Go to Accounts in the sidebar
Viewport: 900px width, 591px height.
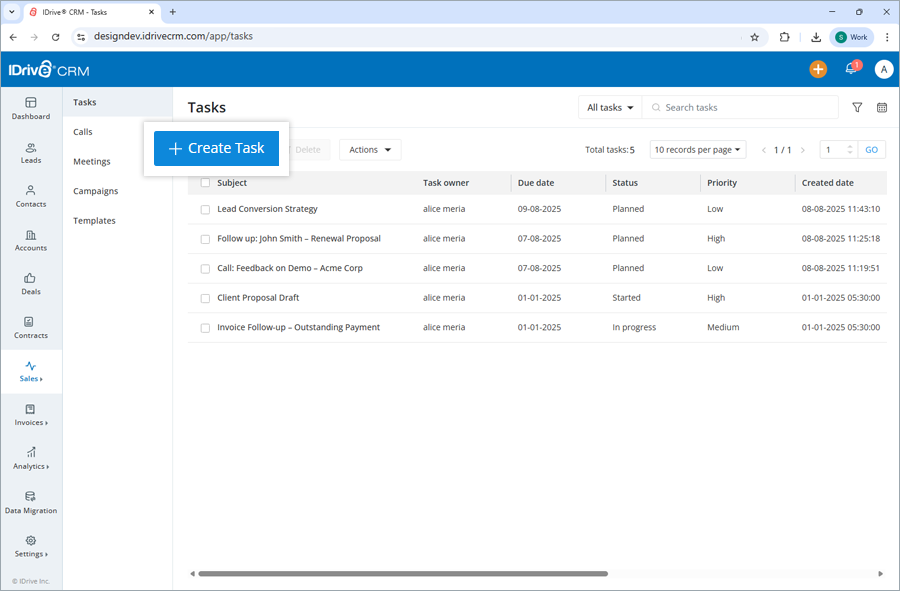[31, 242]
